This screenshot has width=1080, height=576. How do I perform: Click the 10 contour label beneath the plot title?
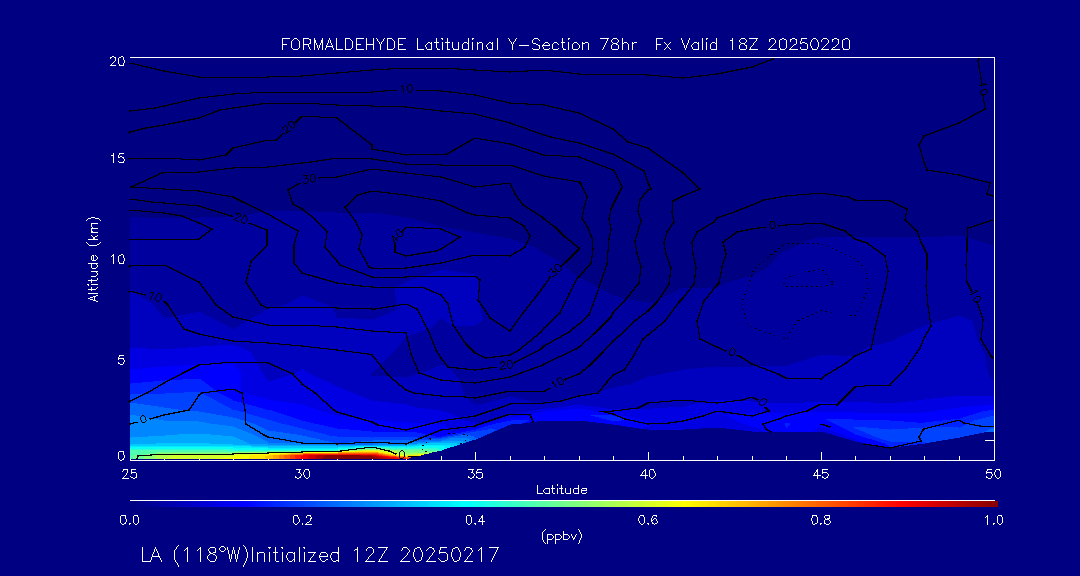(406, 89)
